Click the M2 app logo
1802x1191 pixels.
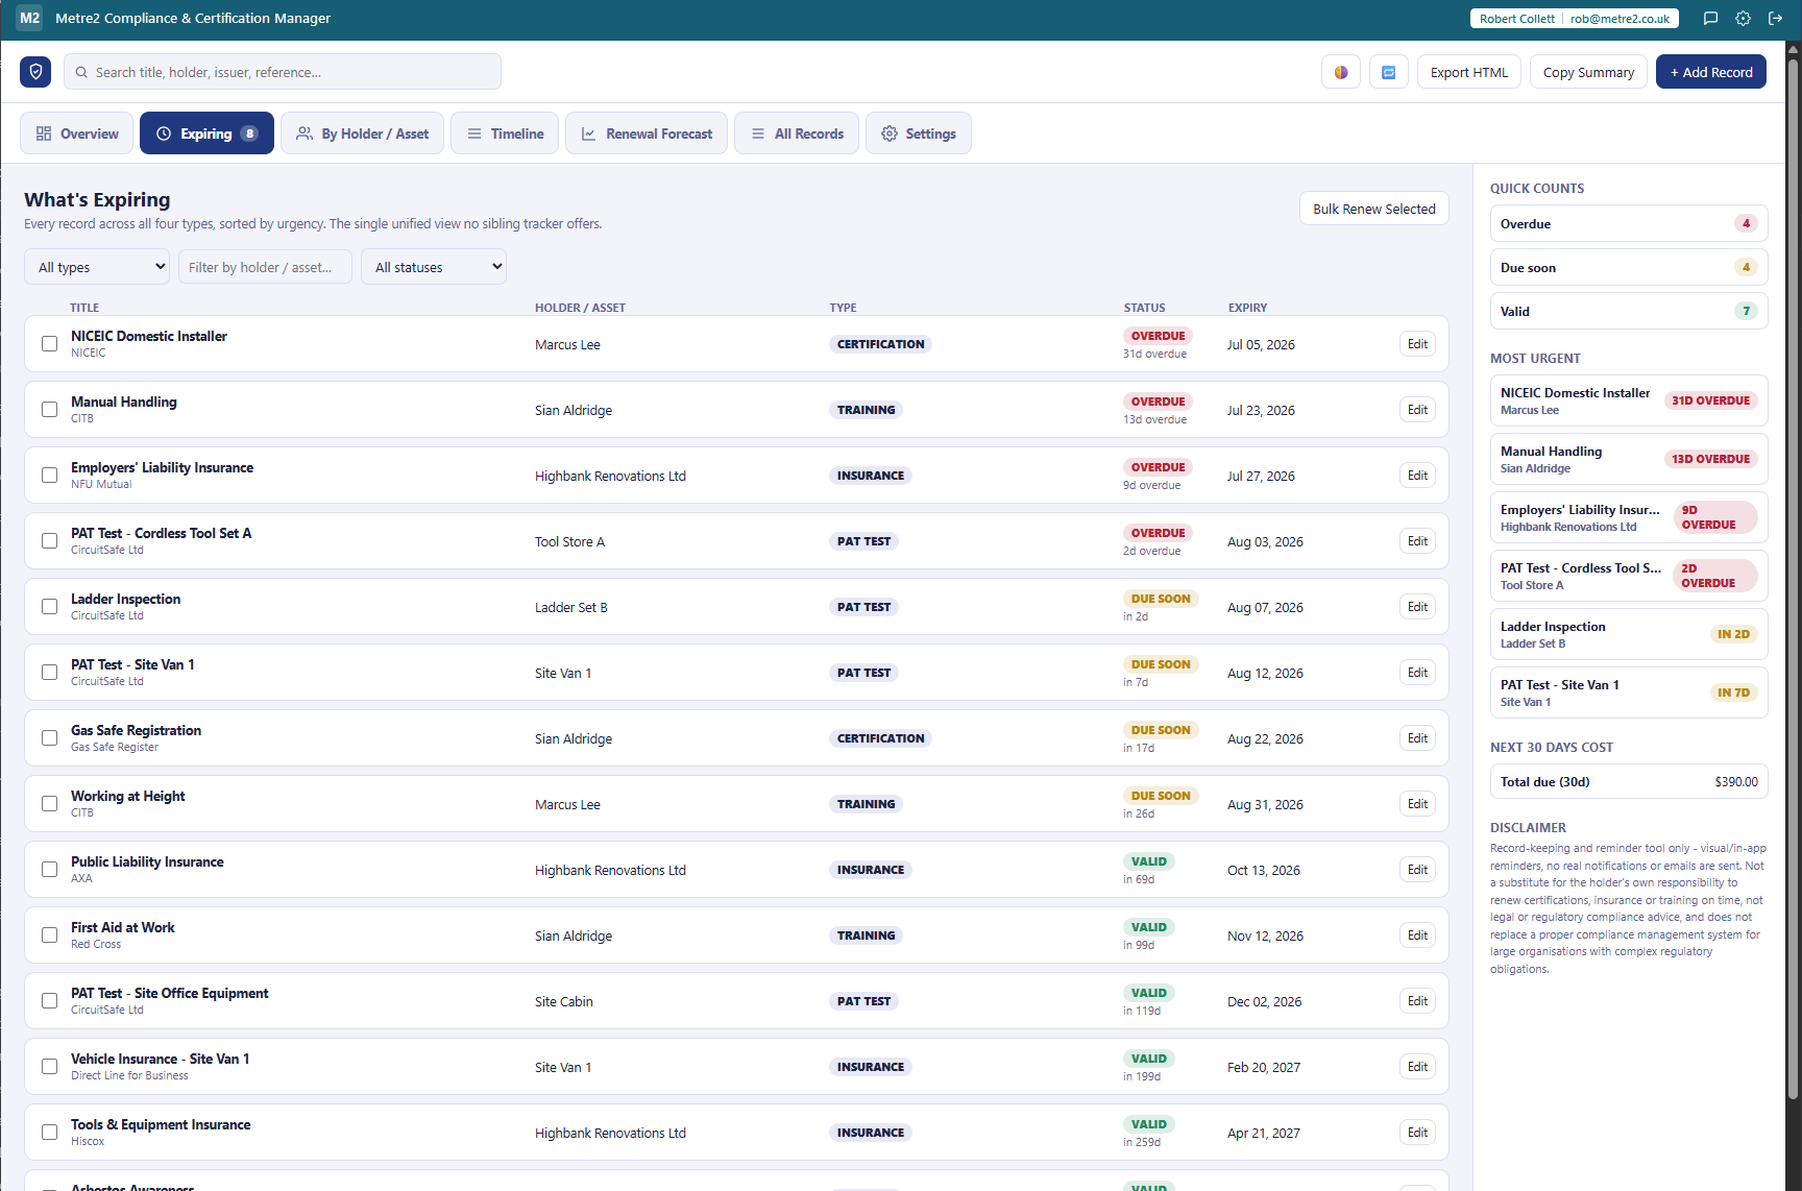pyautogui.click(x=29, y=18)
